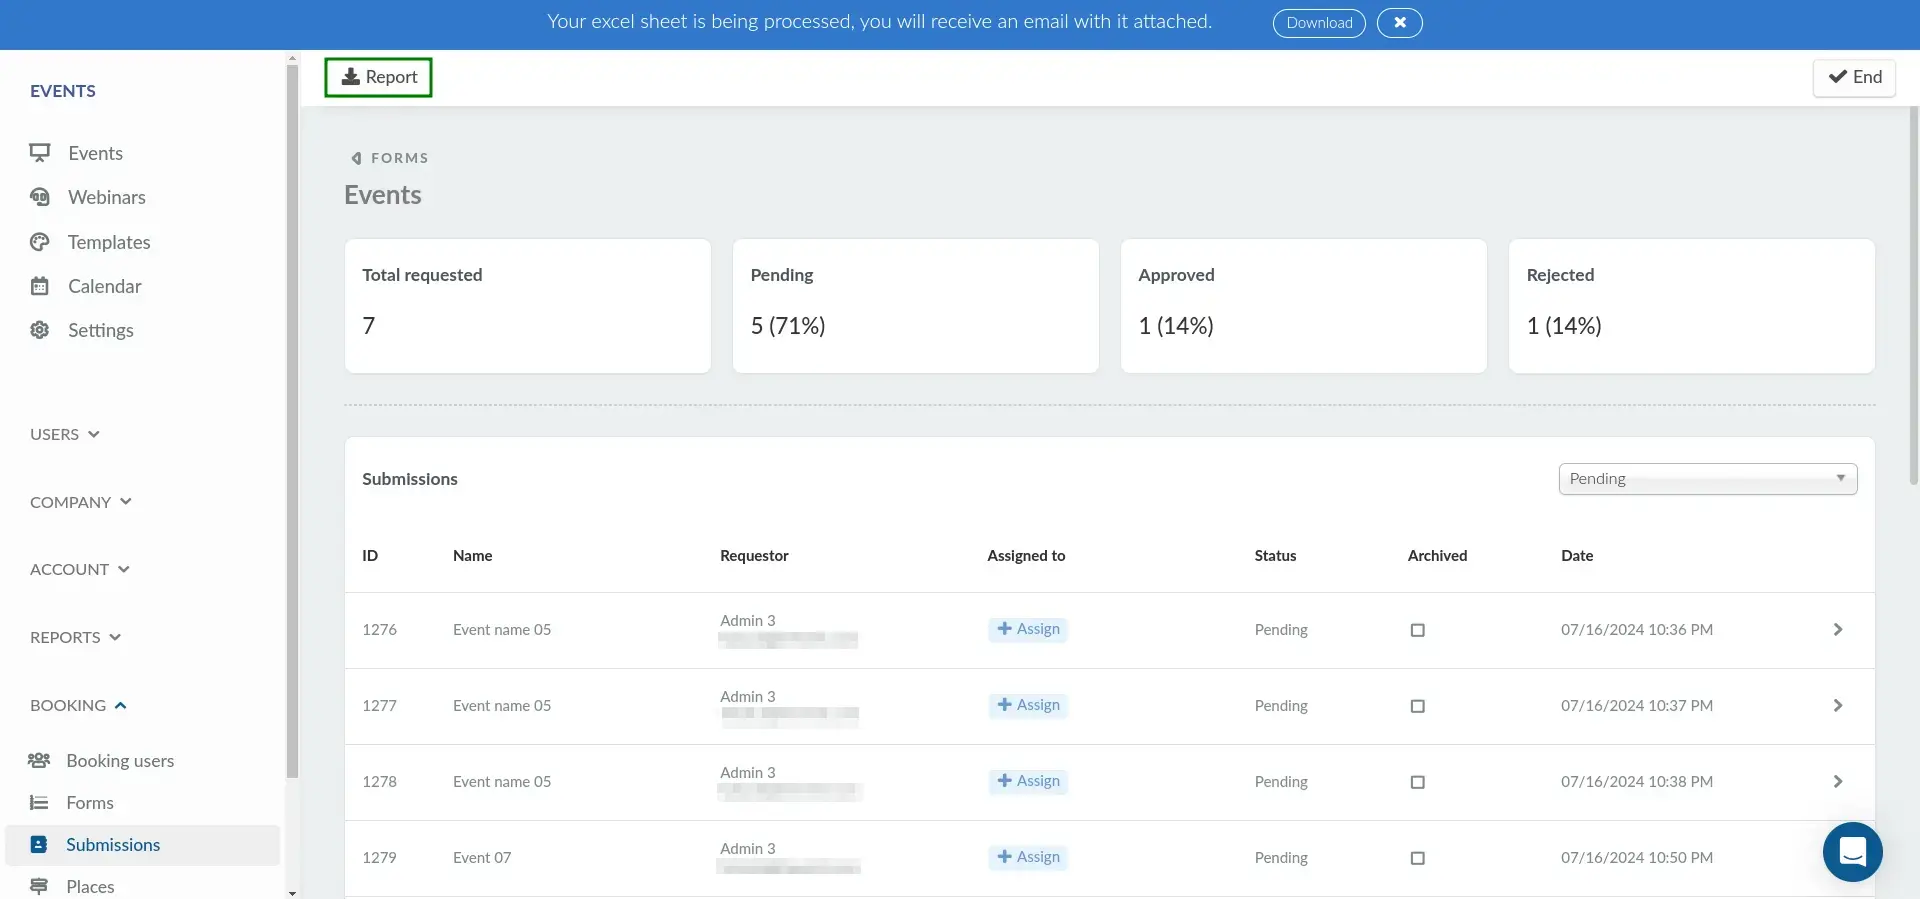
Task: Click the Settings gear icon
Action: (40, 330)
